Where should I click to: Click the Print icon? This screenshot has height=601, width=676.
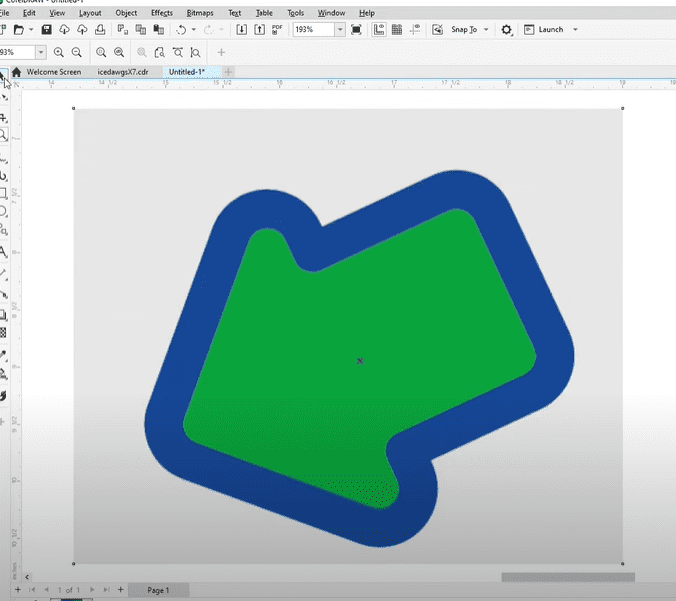100,30
